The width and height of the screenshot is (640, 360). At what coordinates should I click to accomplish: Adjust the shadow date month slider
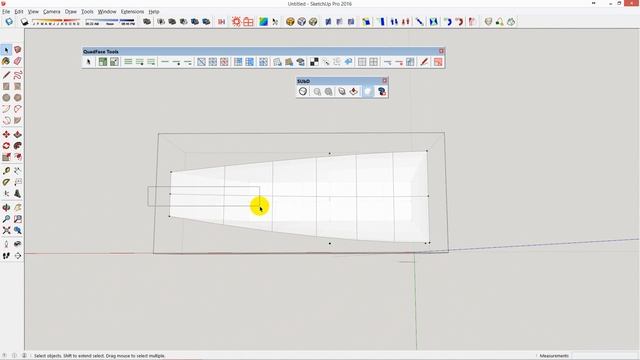(56, 22)
